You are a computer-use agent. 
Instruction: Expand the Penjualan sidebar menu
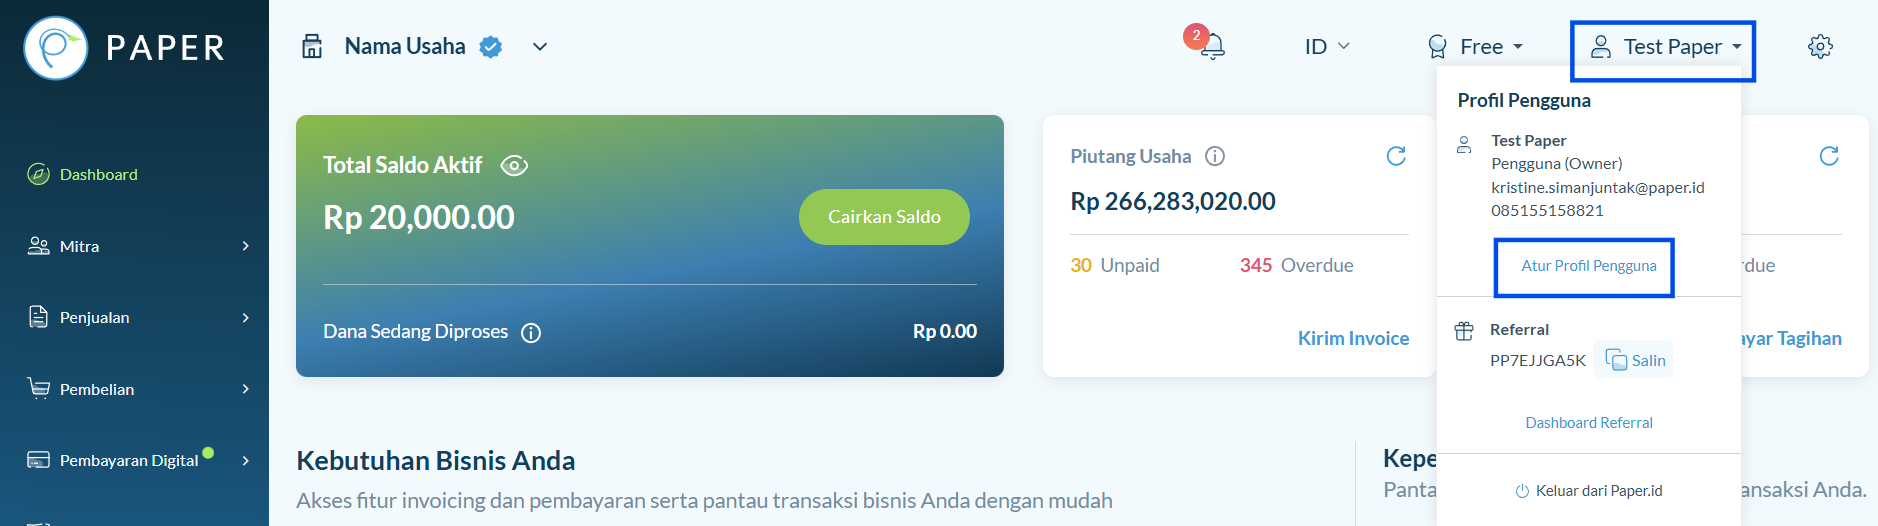tap(138, 317)
